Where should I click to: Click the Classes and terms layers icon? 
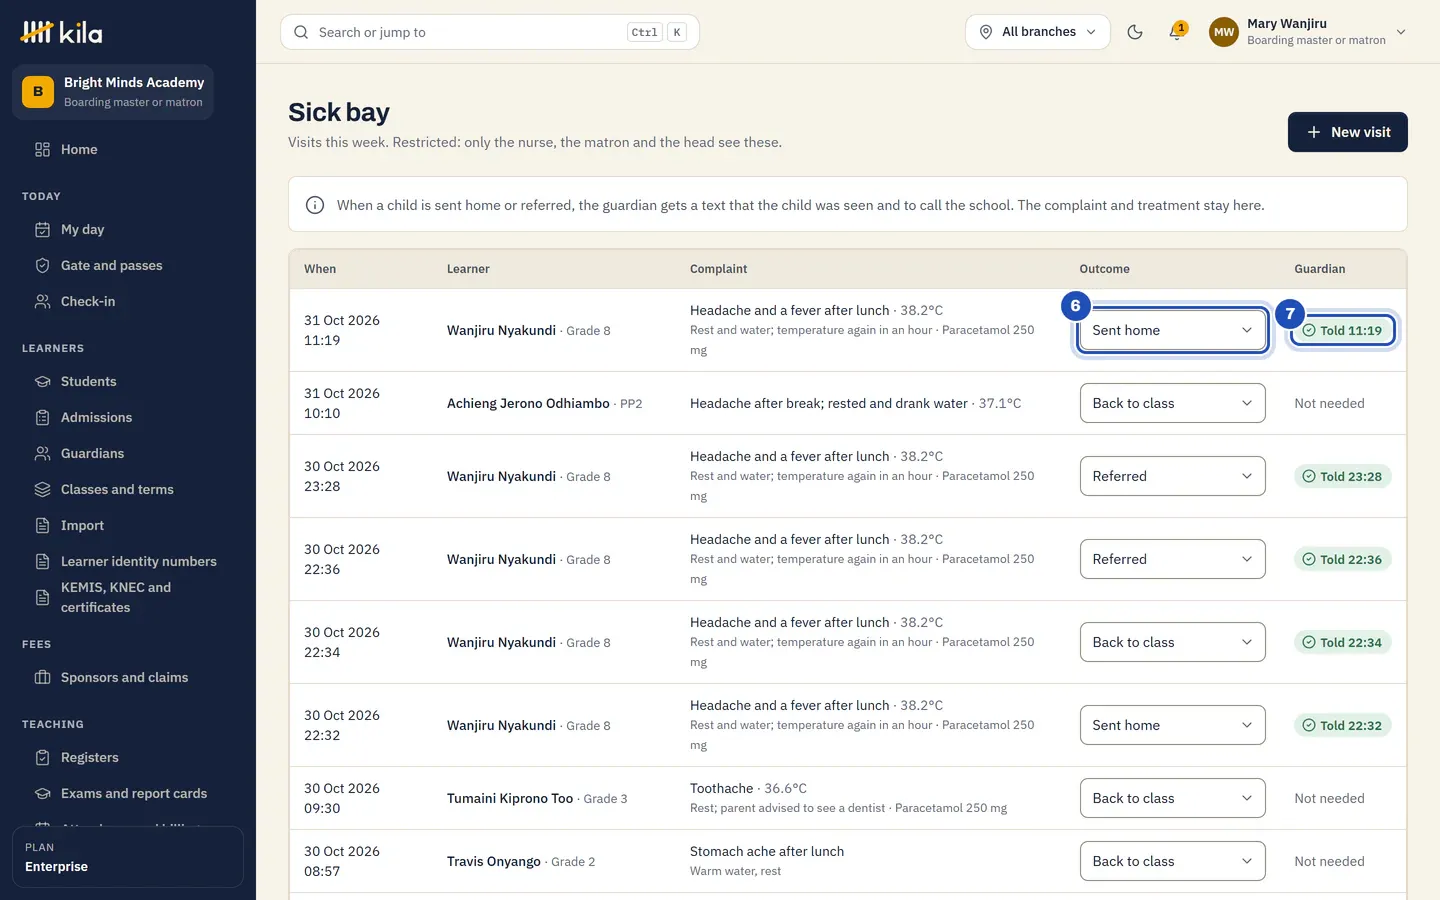pos(42,489)
